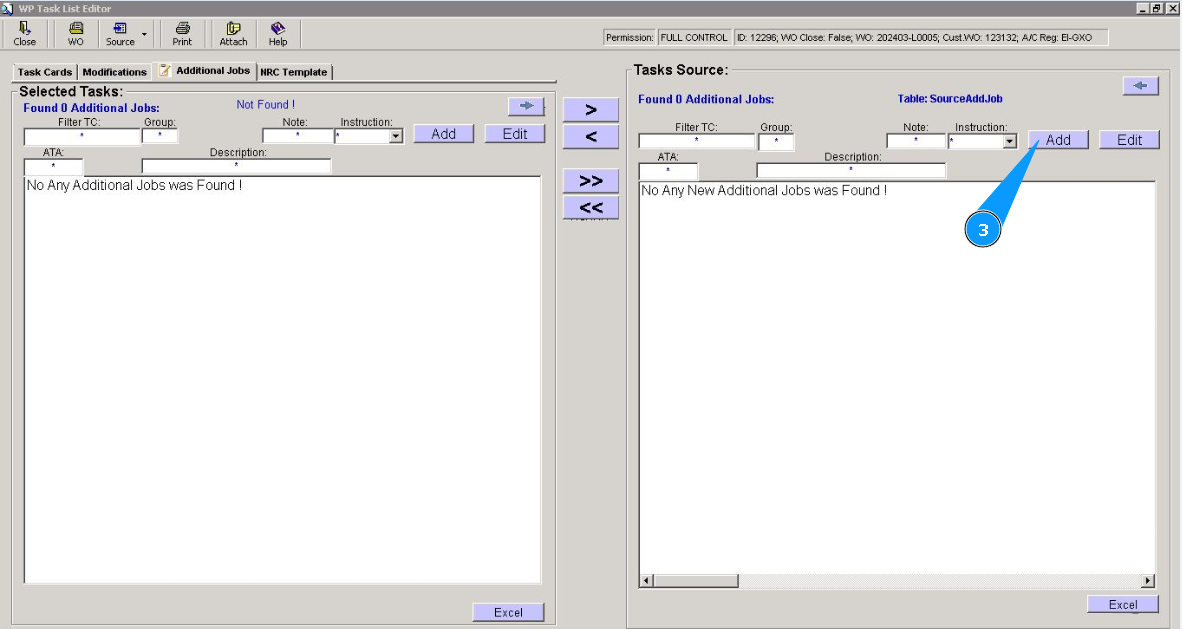Click 'No Any Additional Jobs was Found !' text
1182x629 pixels.
coord(134,186)
